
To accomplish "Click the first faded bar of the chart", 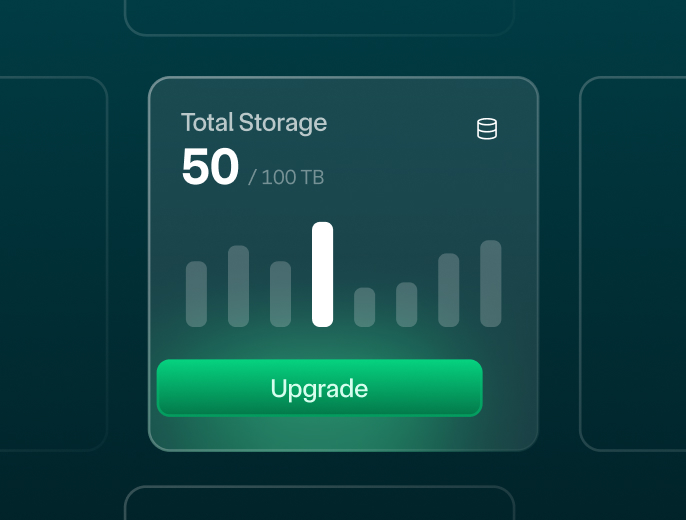I will tap(196, 294).
